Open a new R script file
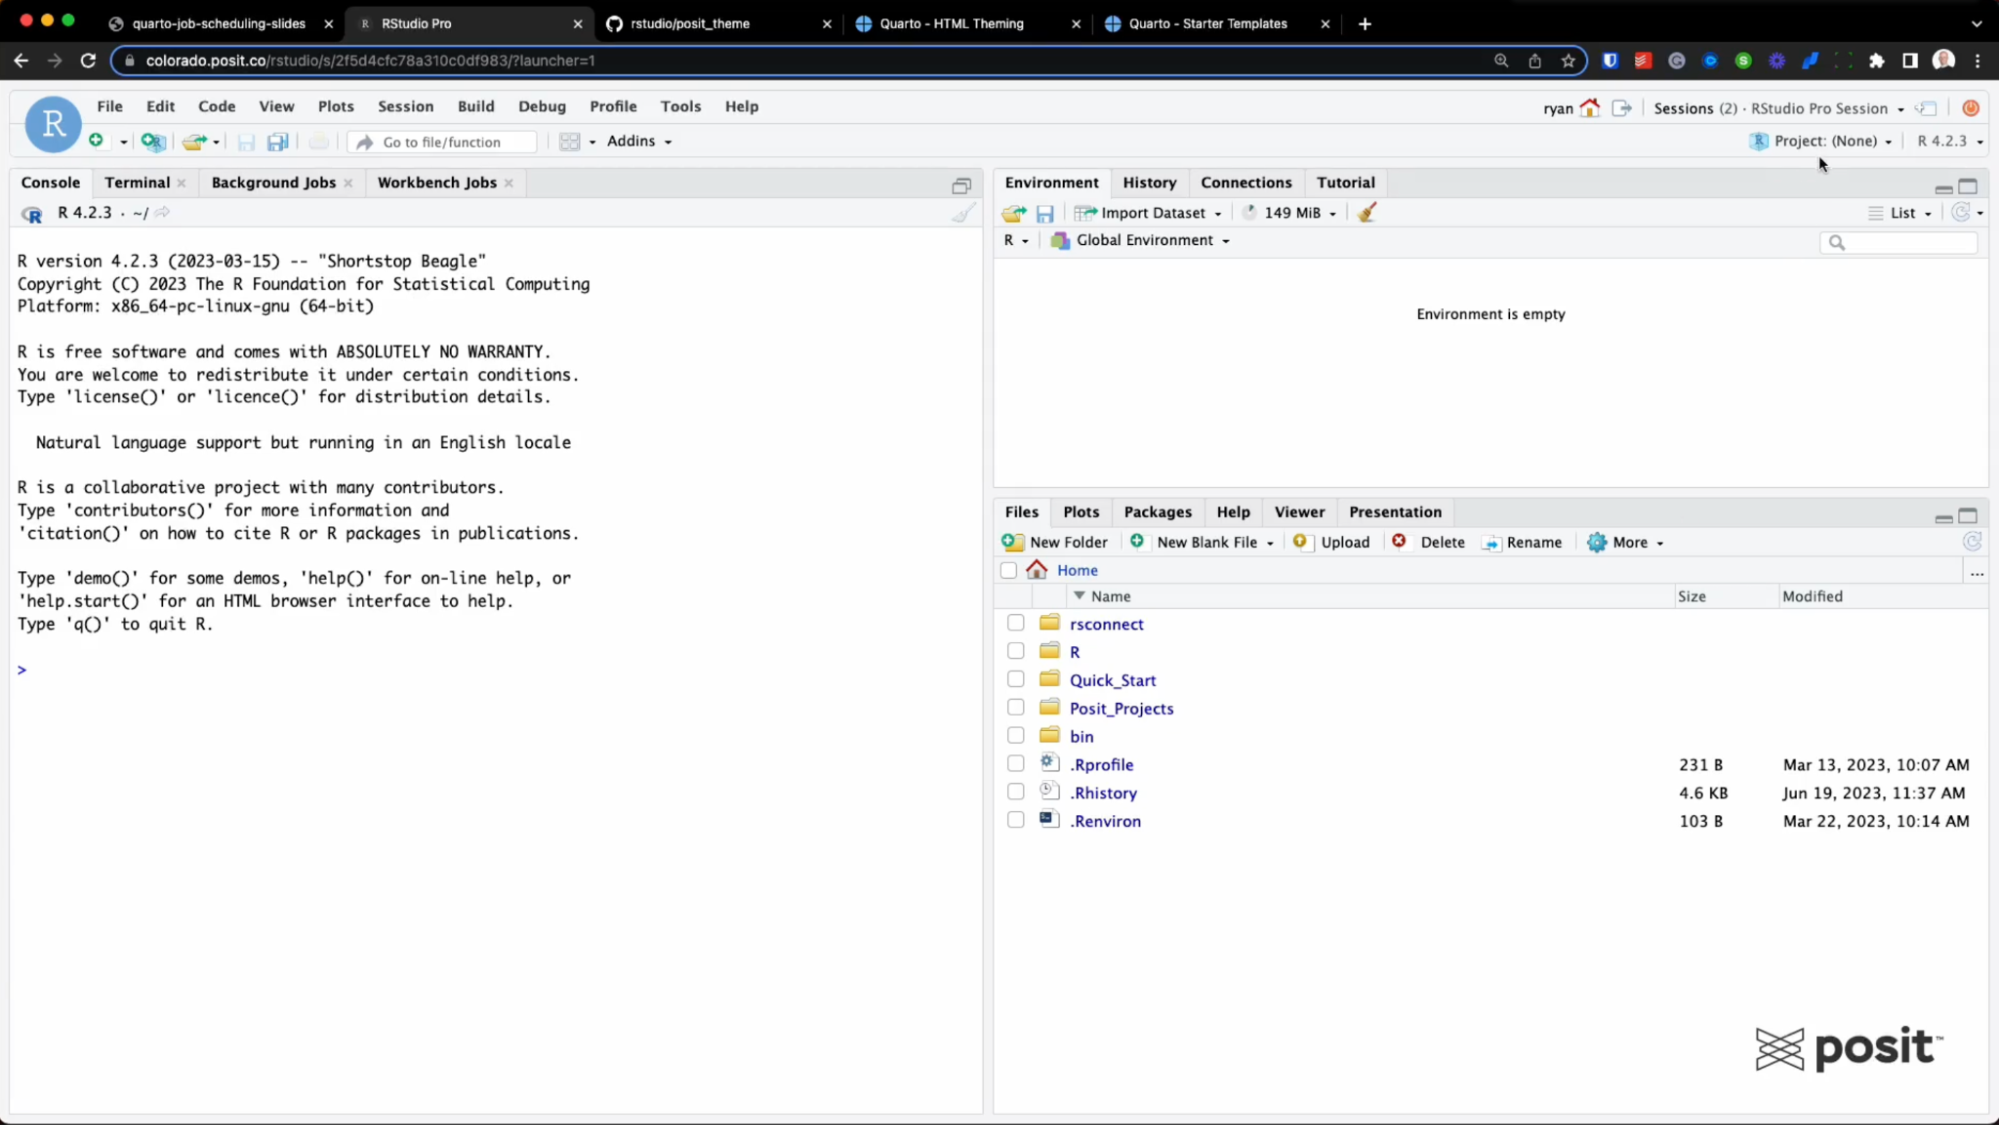1999x1126 pixels. coord(97,140)
